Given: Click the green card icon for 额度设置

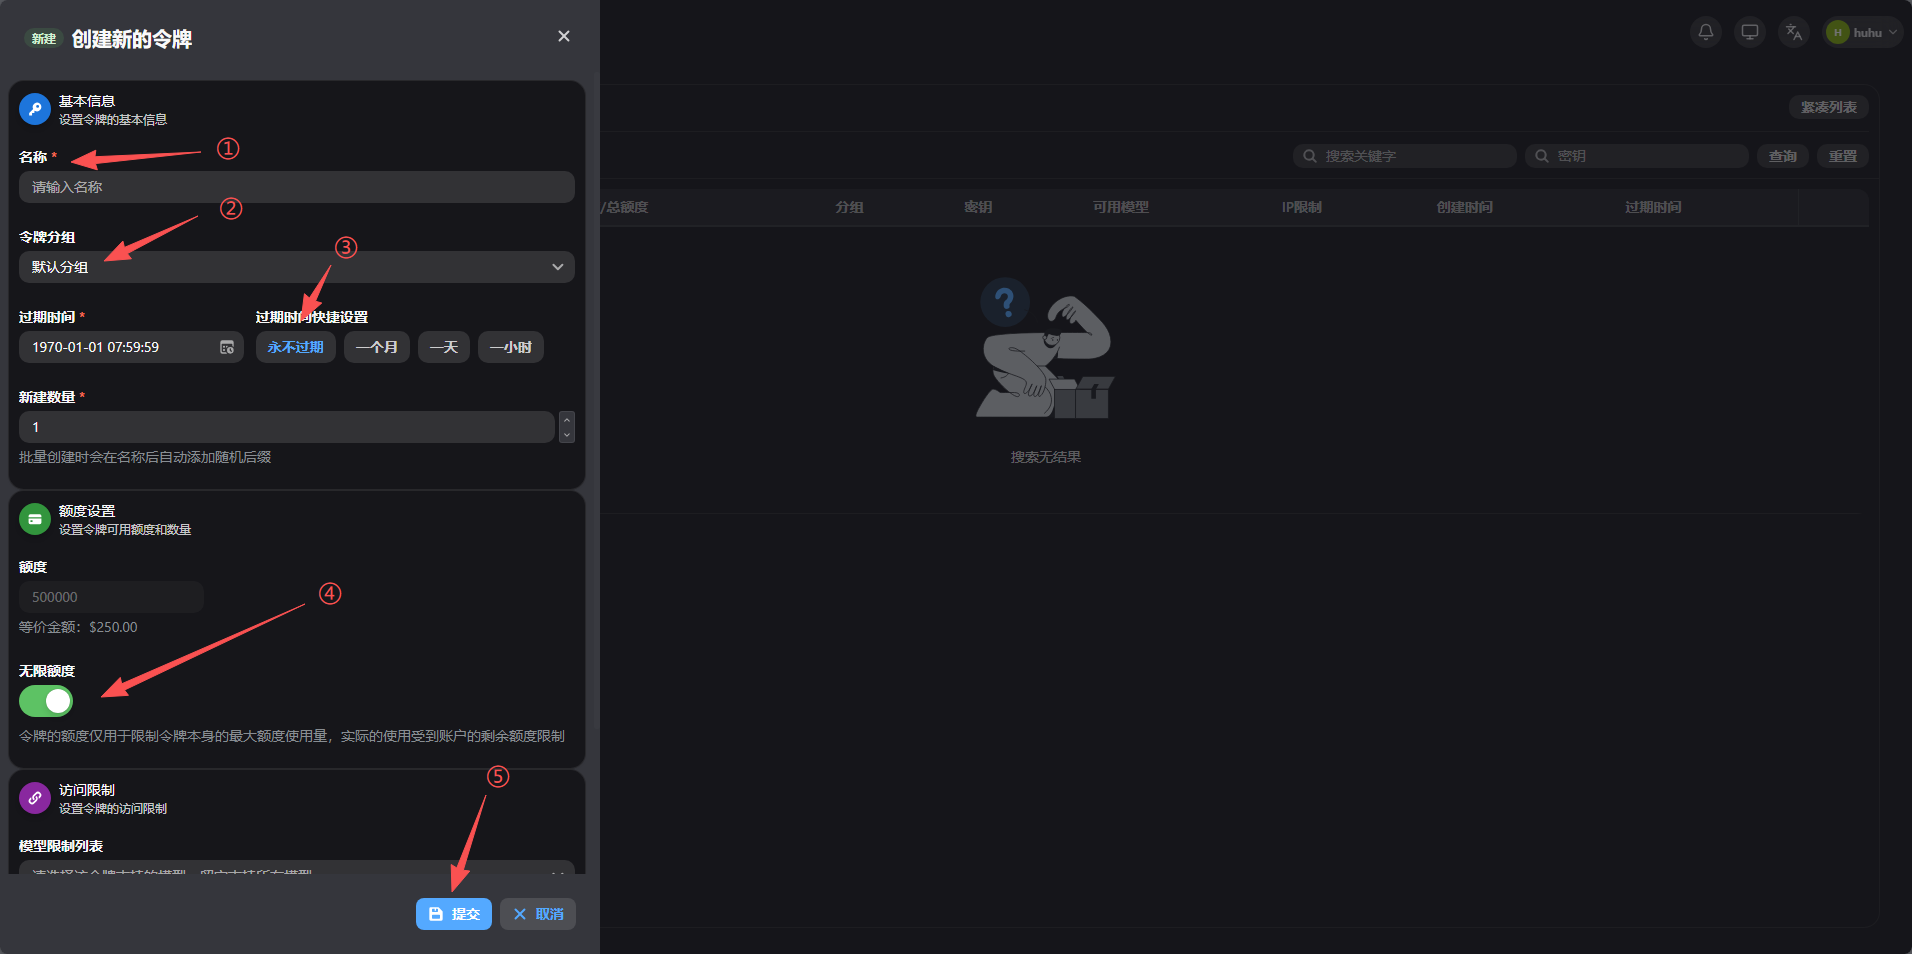Looking at the screenshot, I should click(35, 519).
